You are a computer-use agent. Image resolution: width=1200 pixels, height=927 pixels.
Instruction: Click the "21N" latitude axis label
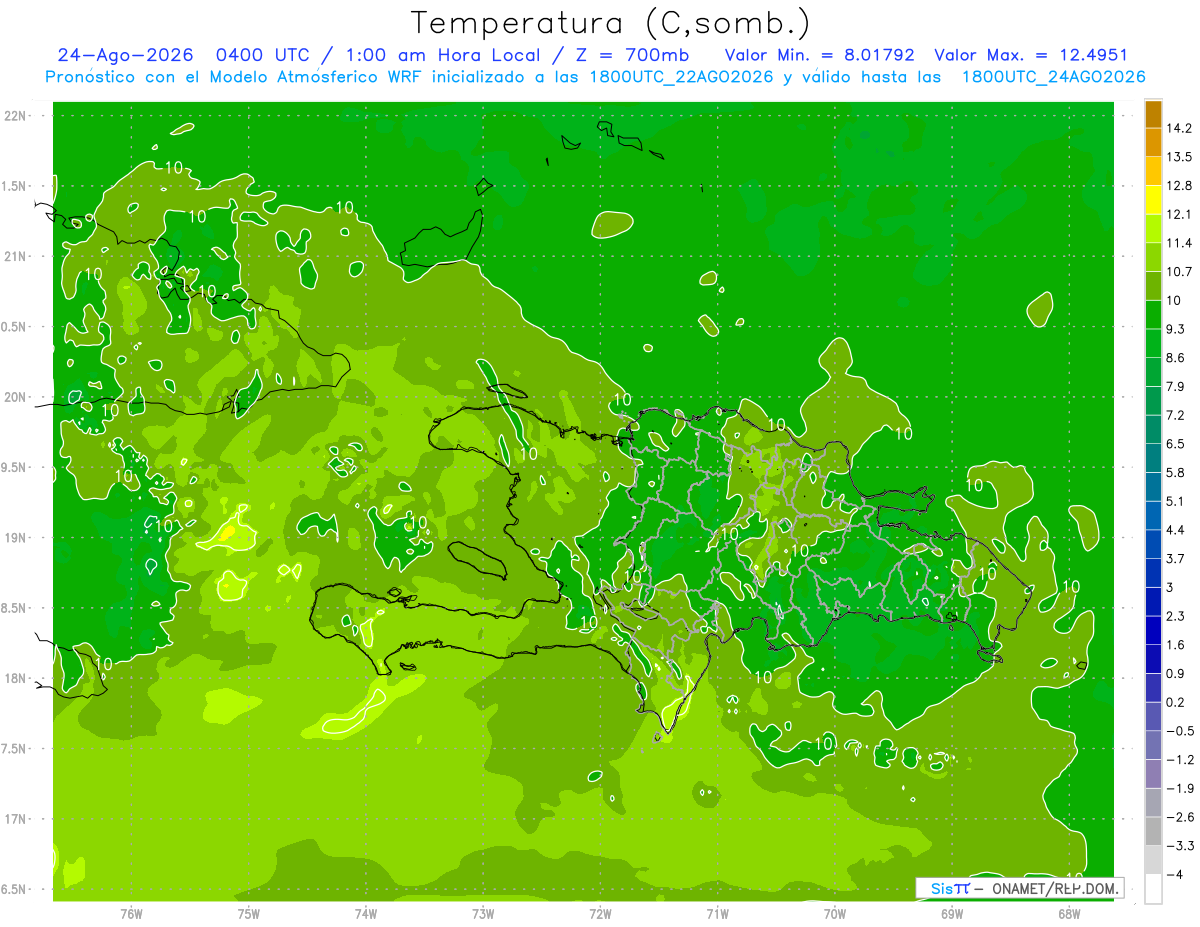point(17,256)
